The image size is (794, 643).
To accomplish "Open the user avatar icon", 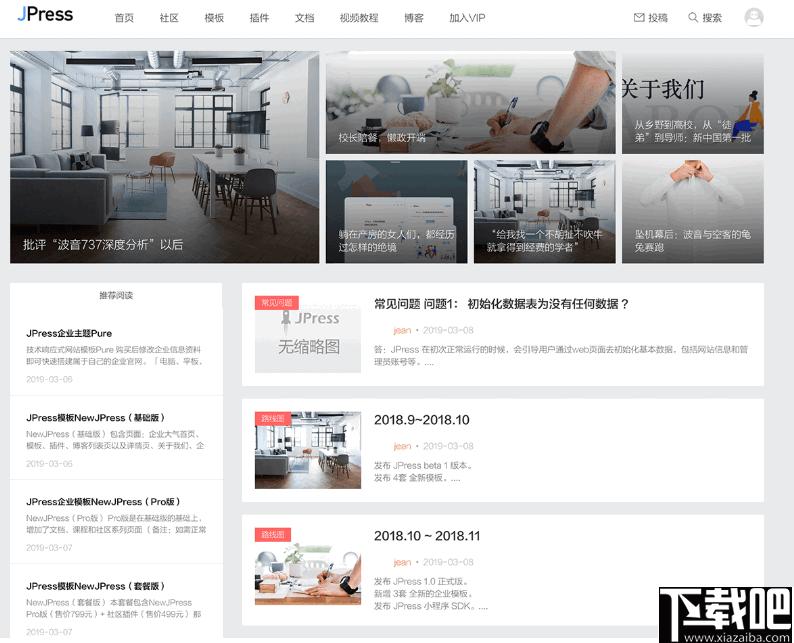I will click(x=753, y=17).
